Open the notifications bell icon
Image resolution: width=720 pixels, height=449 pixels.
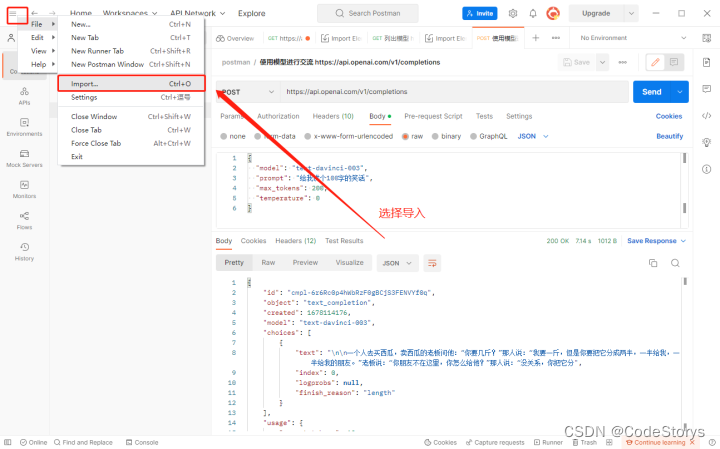click(x=533, y=13)
